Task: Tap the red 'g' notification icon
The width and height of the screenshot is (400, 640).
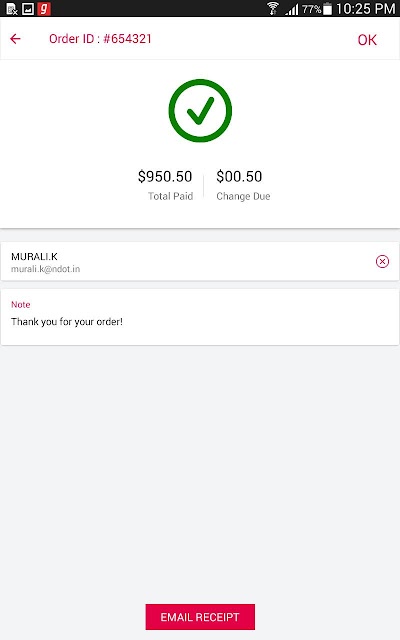Action: point(44,8)
